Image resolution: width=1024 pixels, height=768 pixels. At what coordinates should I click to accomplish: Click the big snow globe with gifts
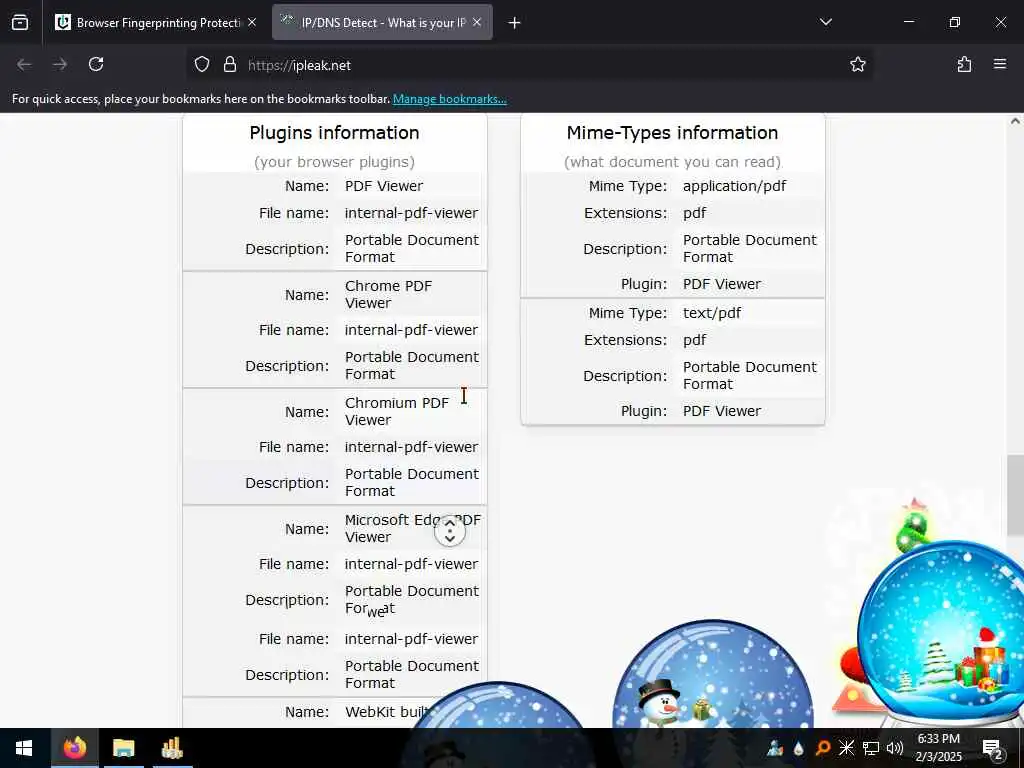tap(940, 633)
